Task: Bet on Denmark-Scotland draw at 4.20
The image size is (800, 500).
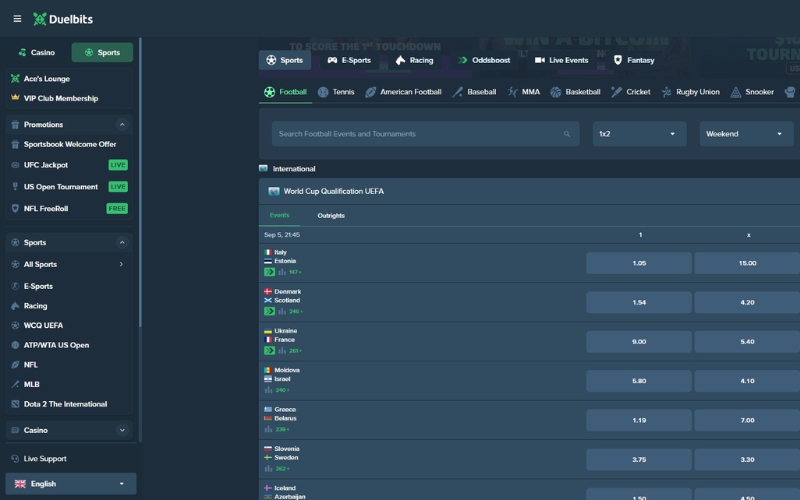Action: (747, 303)
